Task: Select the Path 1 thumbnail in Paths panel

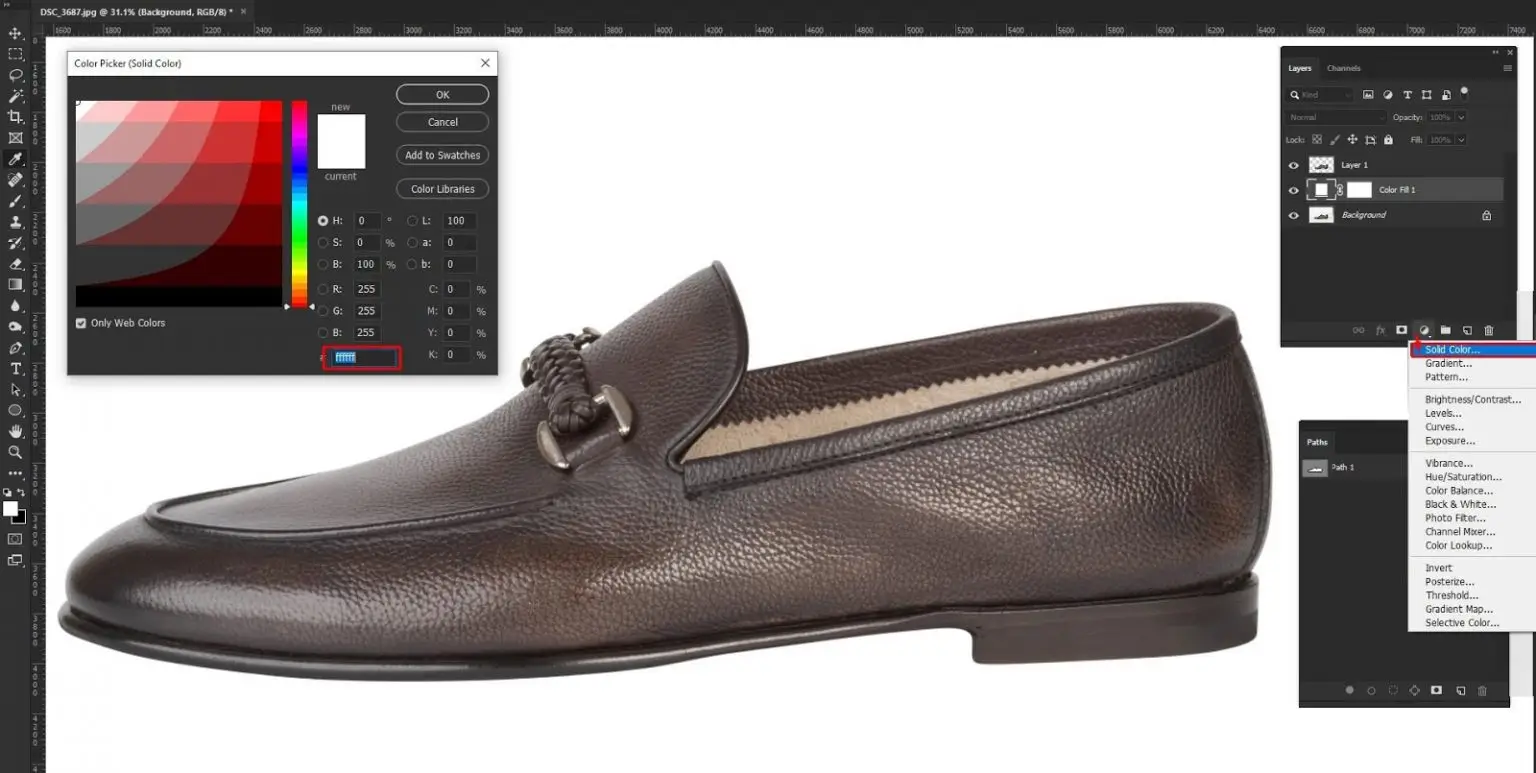Action: pyautogui.click(x=1315, y=467)
